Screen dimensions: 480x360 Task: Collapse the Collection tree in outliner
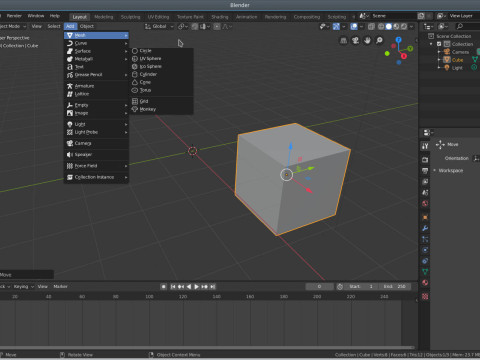[x=431, y=44]
